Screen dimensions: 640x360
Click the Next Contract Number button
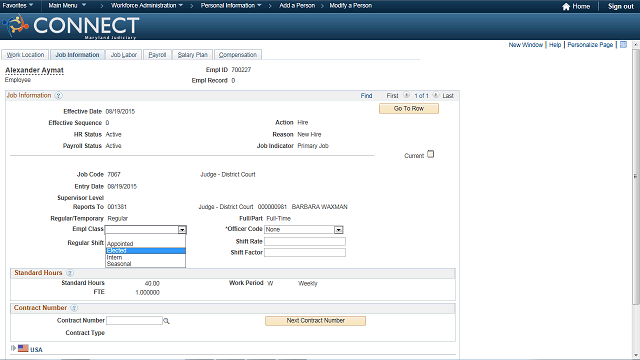[316, 321]
